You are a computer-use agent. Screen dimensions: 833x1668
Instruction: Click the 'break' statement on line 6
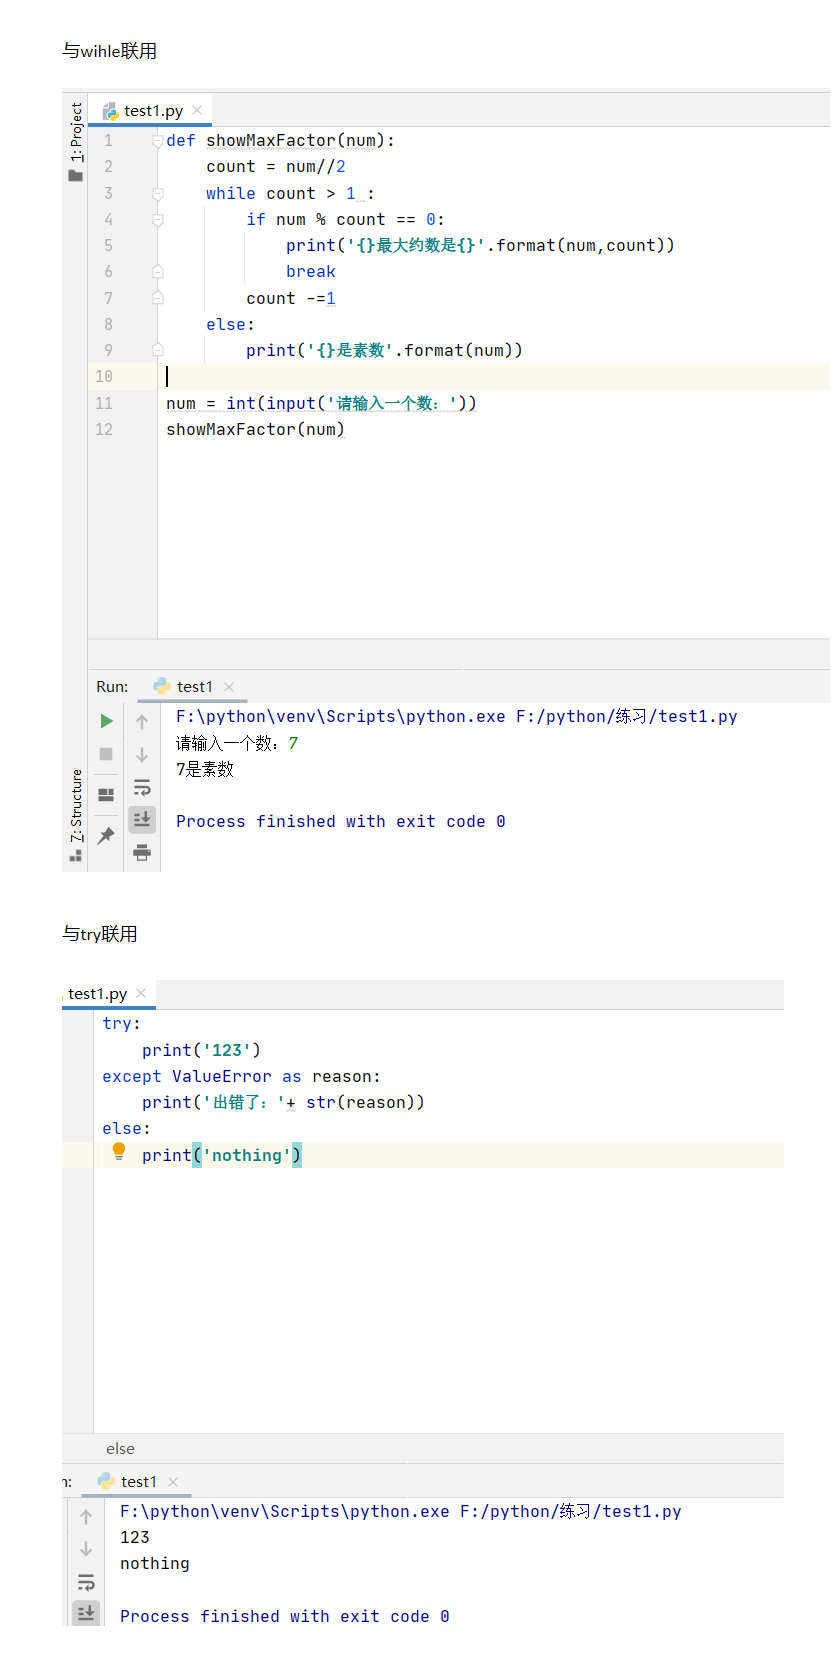point(311,272)
